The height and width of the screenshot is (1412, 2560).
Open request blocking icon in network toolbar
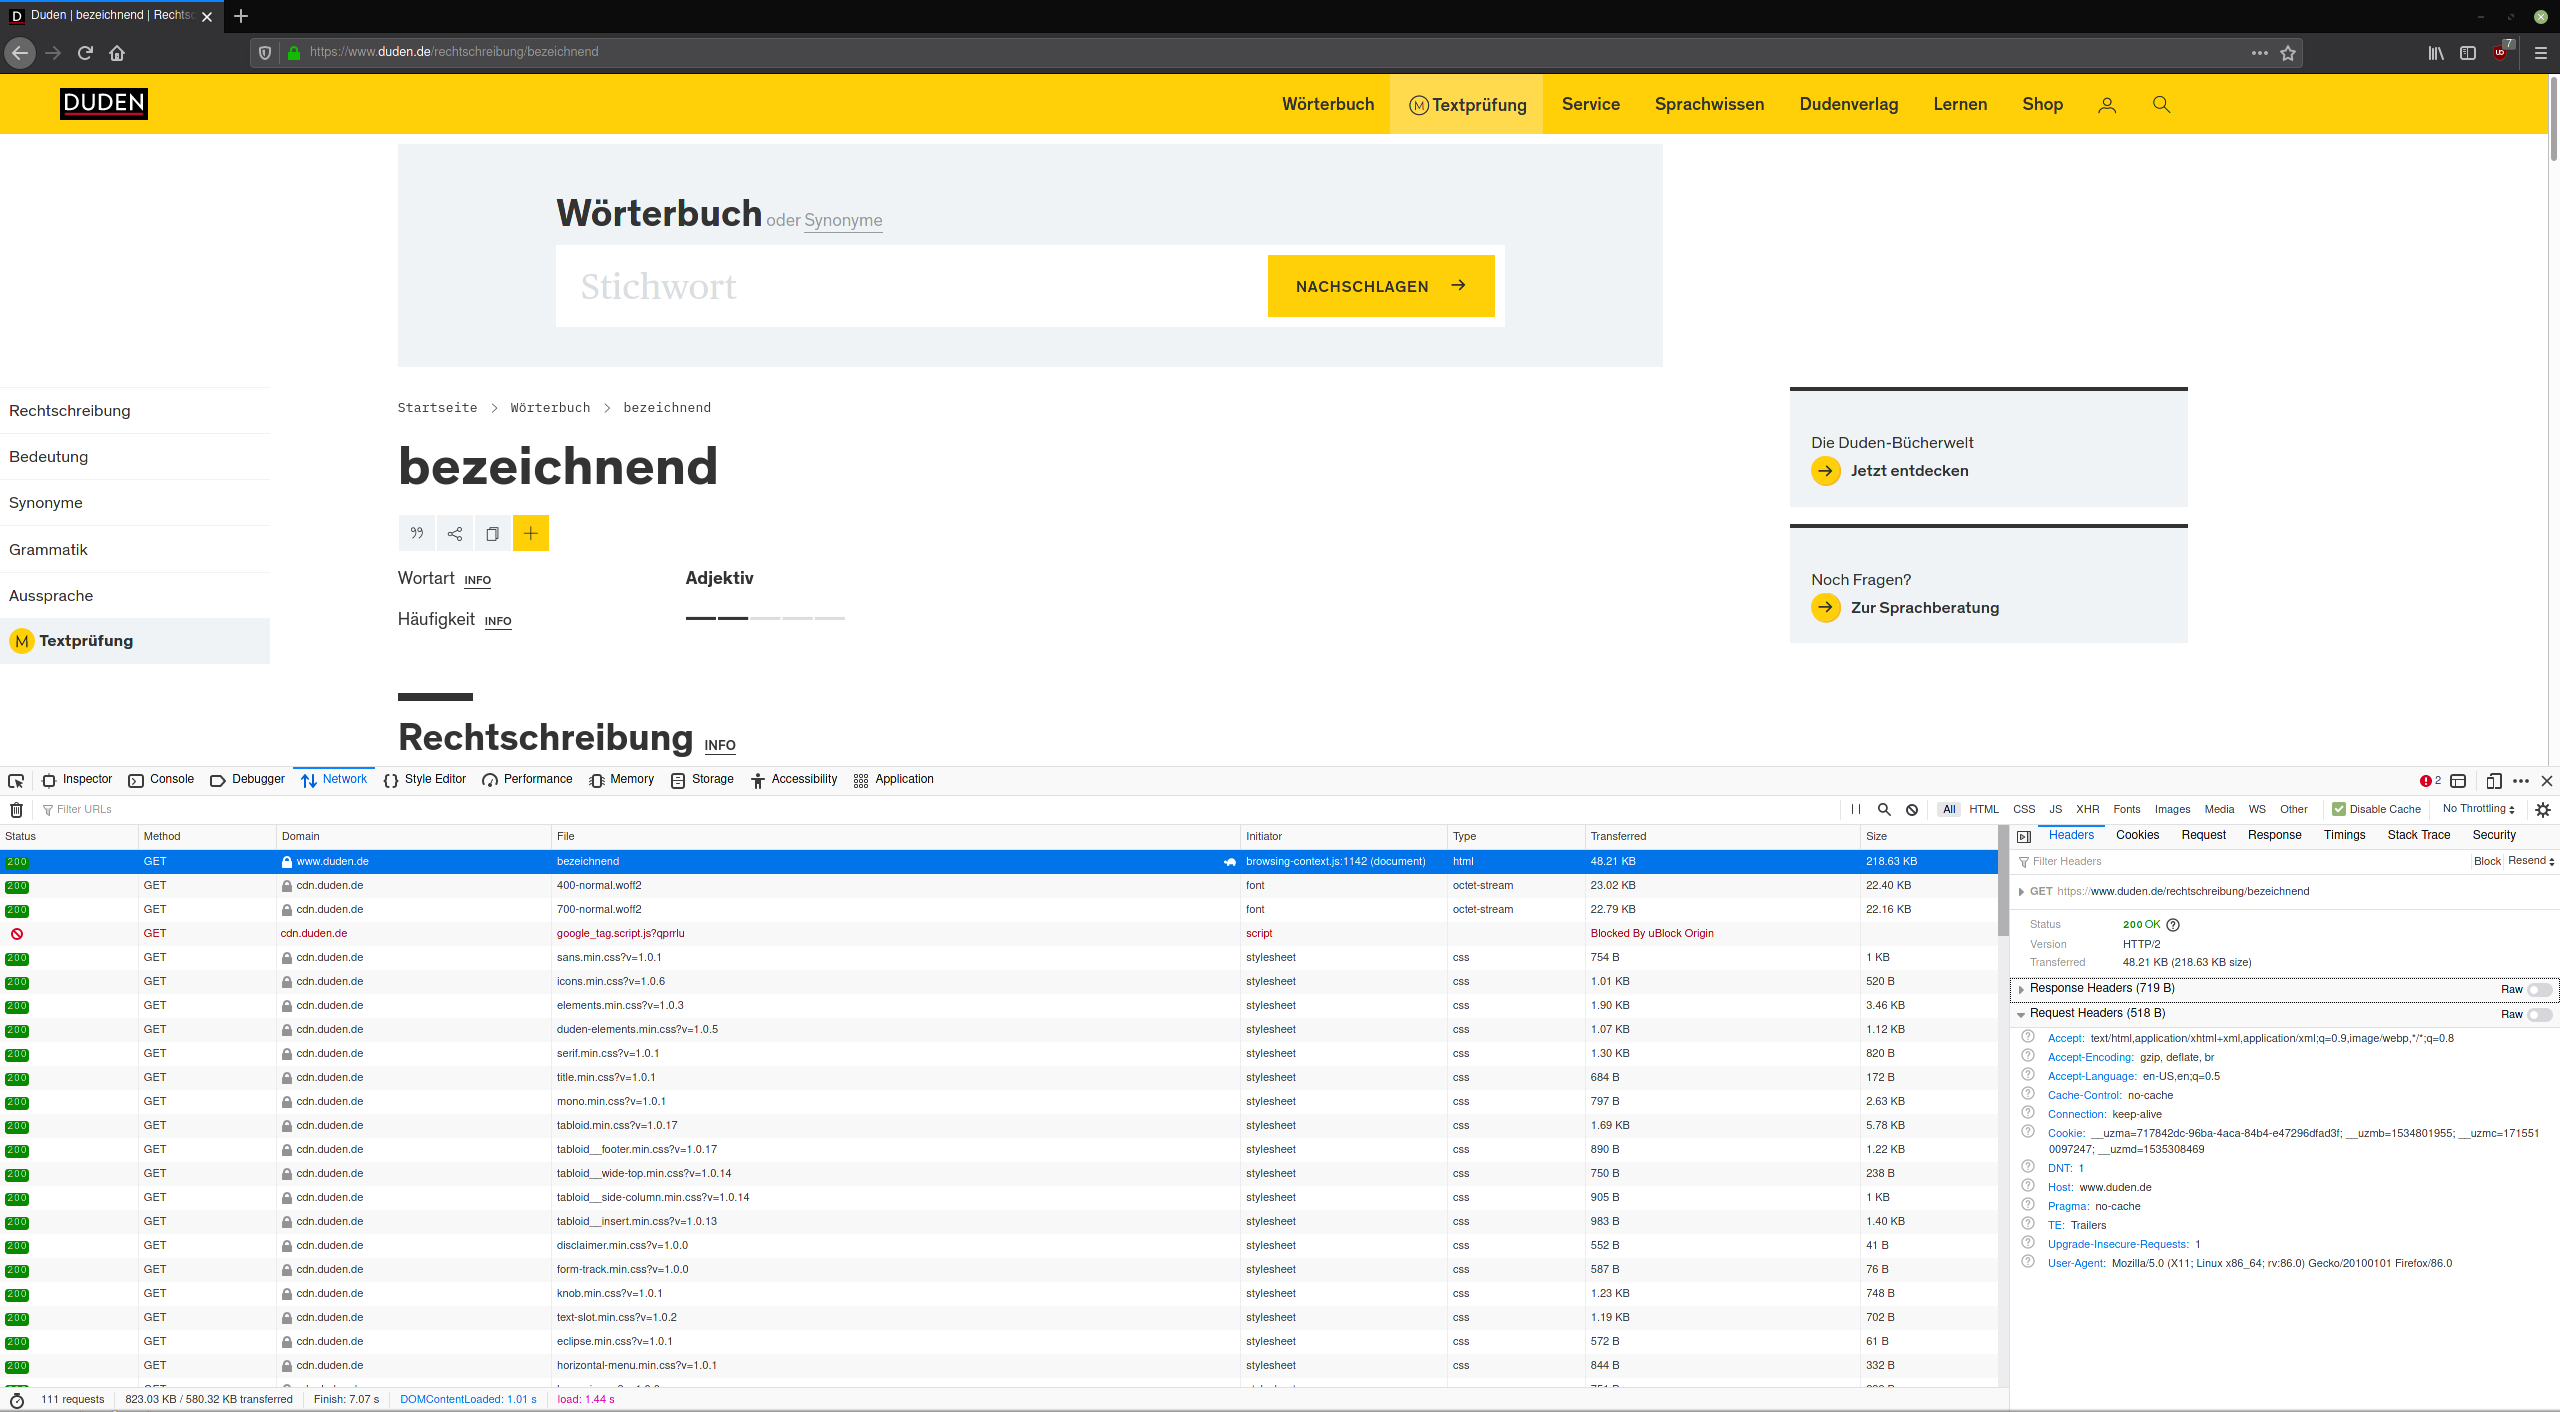coord(1912,809)
